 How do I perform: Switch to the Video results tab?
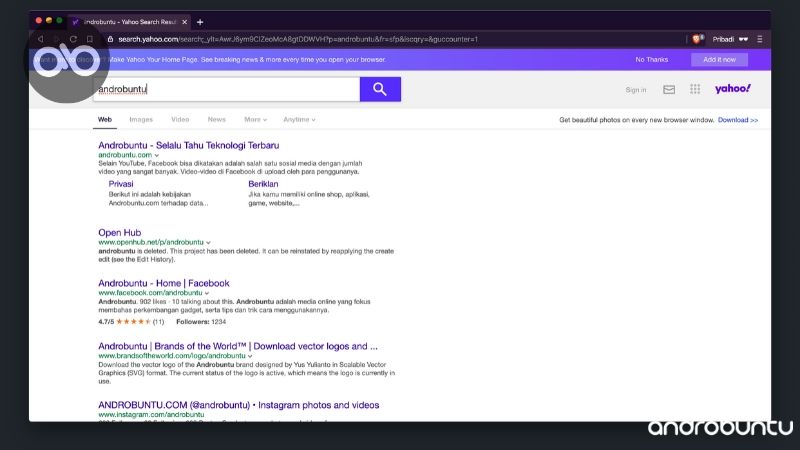pos(180,119)
